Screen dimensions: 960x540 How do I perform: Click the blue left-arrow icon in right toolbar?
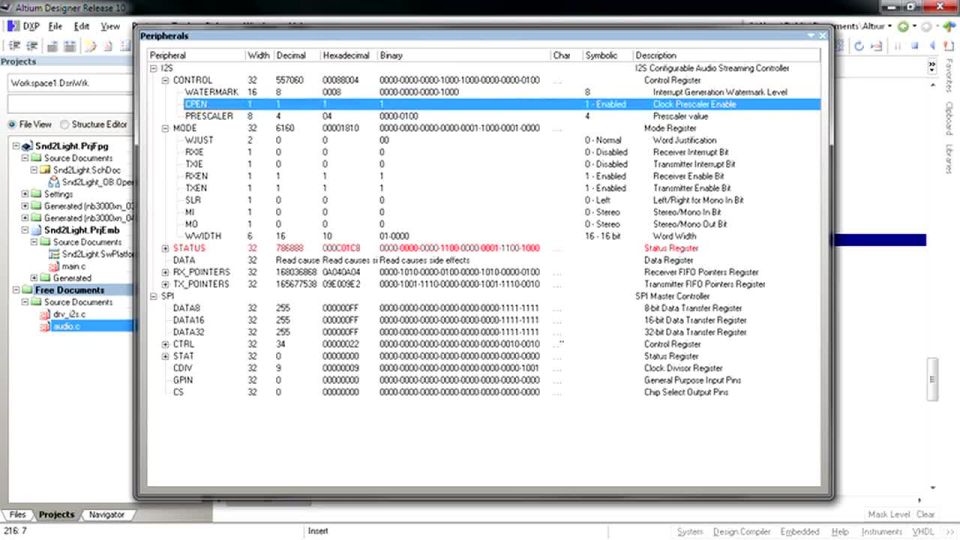pyautogui.click(x=932, y=46)
